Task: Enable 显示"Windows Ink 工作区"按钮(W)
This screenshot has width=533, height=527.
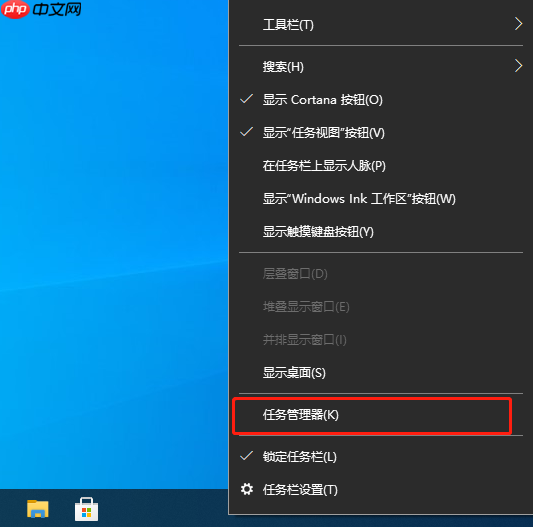Action: coord(381,199)
